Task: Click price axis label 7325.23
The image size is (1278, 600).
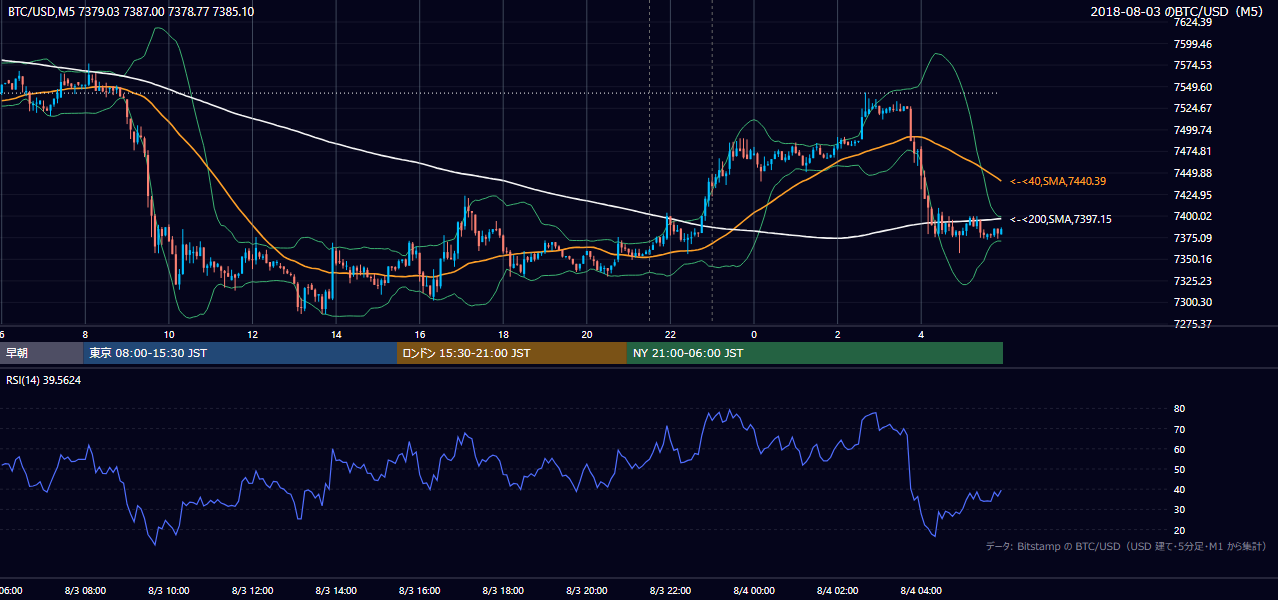Action: [1193, 281]
